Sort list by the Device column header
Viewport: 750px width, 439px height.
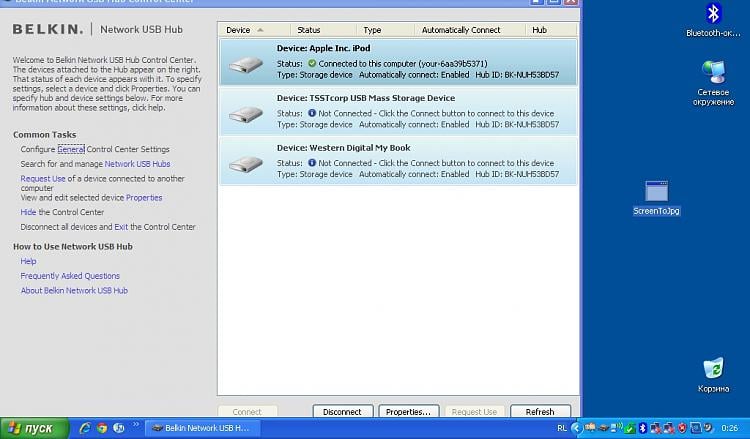tap(254, 30)
